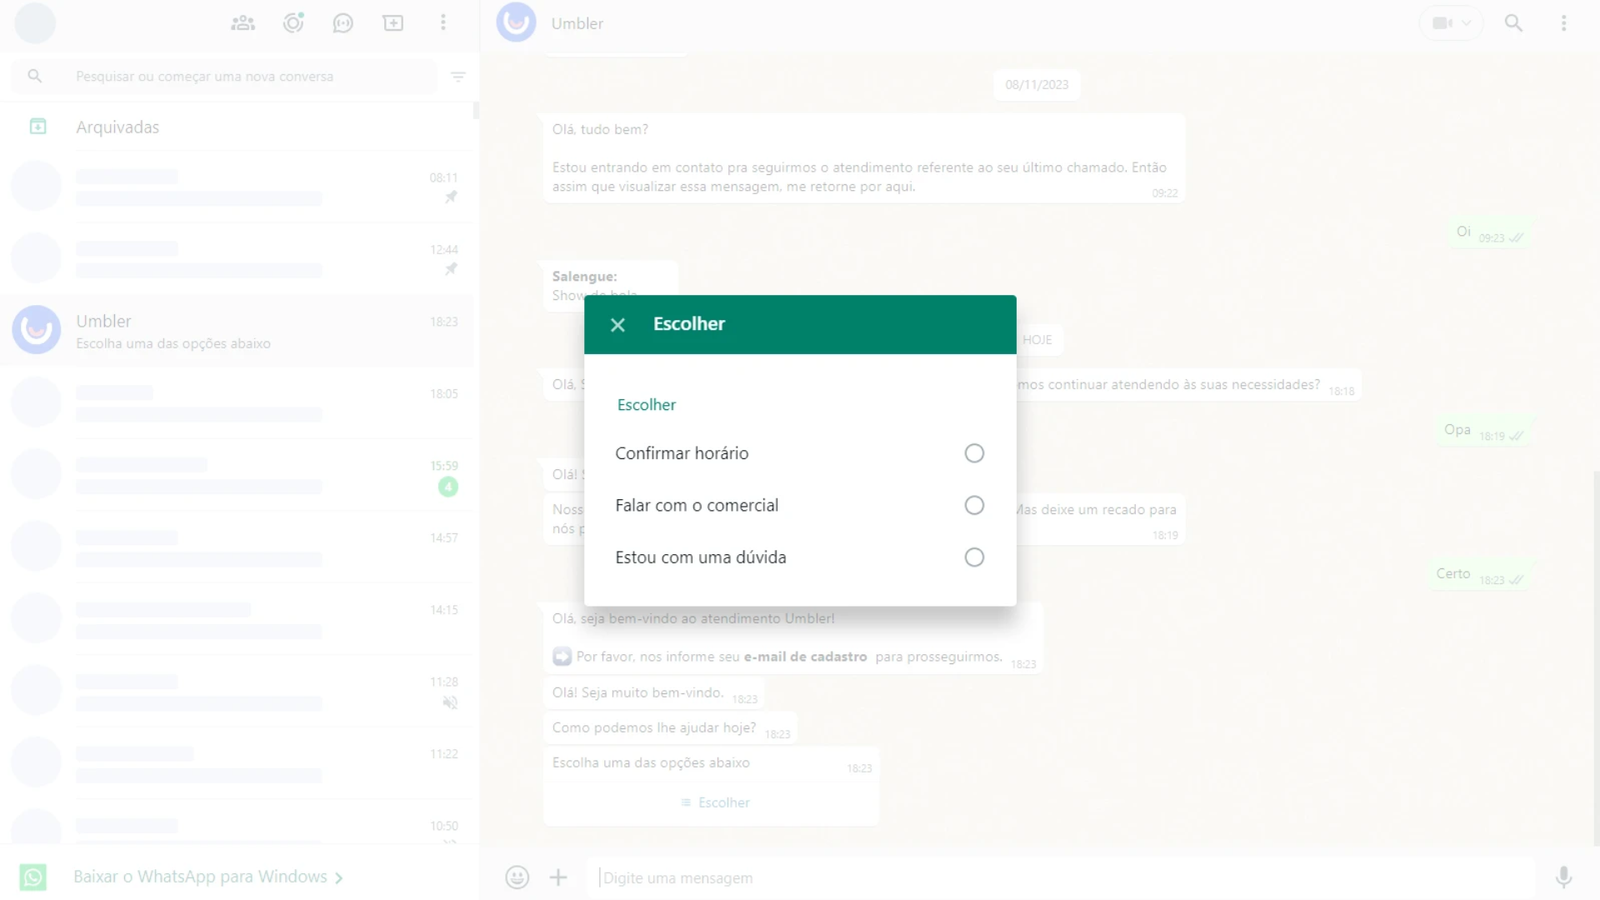Viewport: 1600px width, 900px height.
Task: Start a new chat via the plus icon
Action: (393, 23)
